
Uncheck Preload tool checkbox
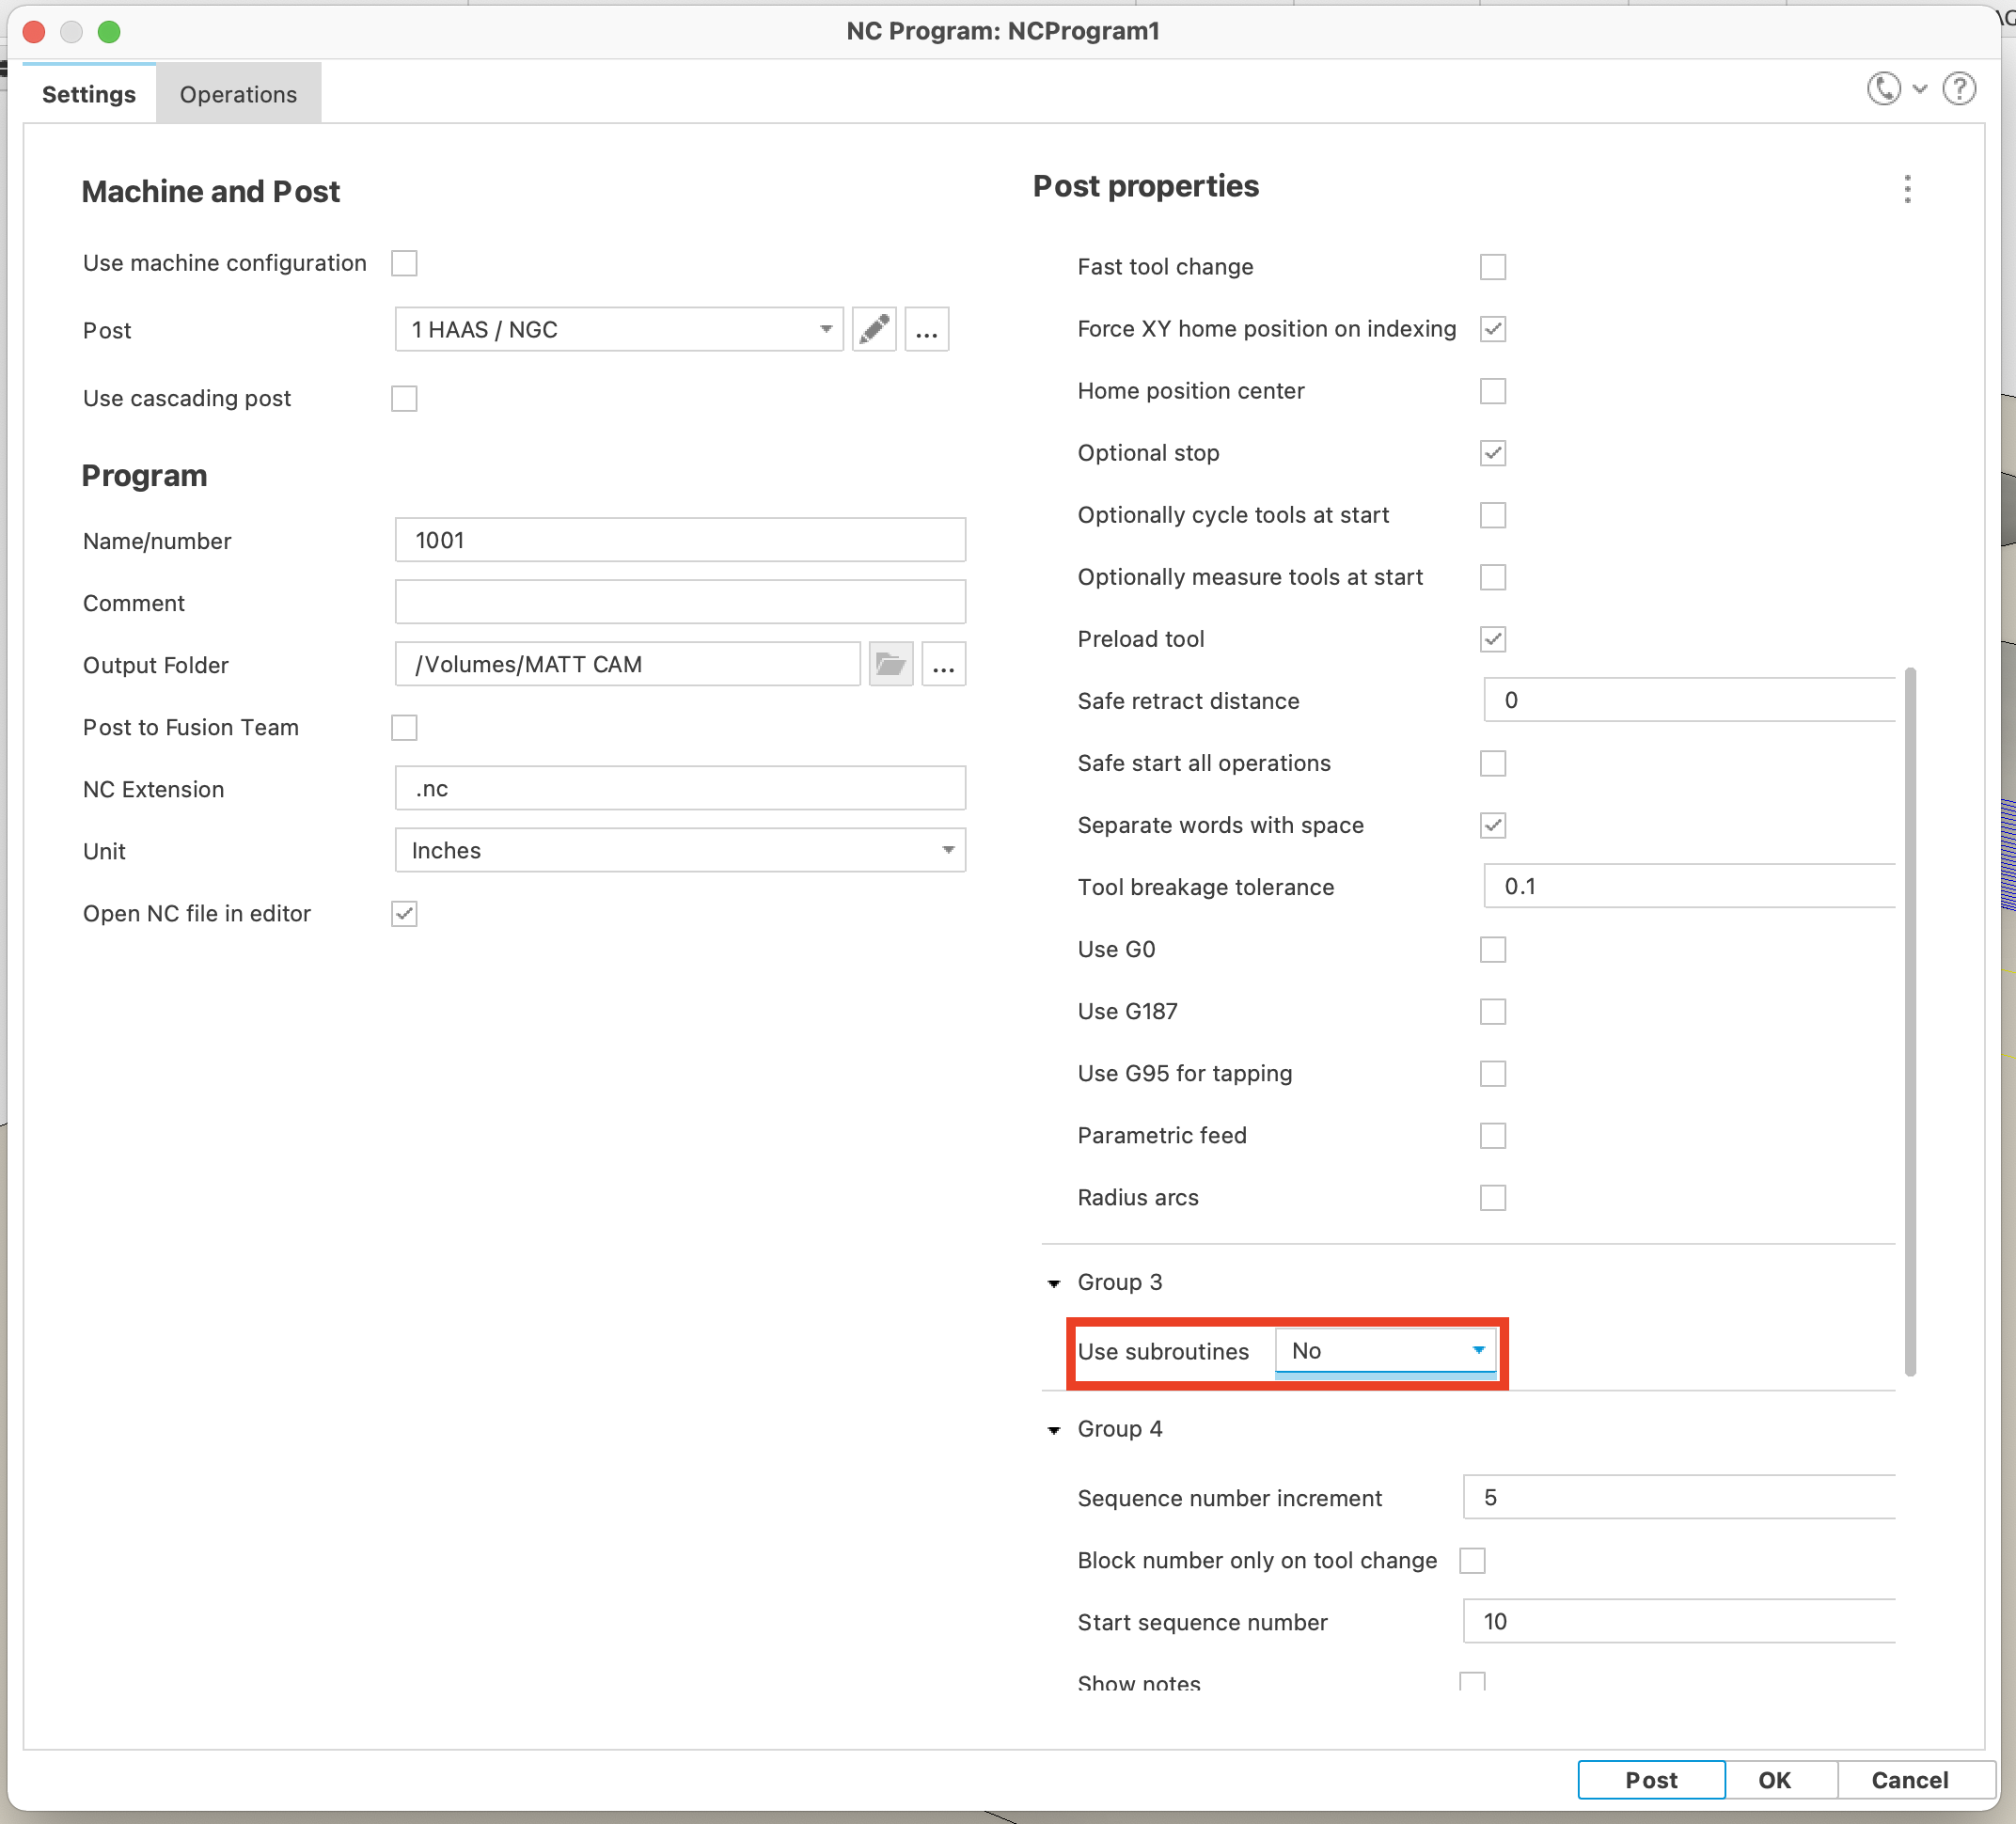tap(1492, 639)
